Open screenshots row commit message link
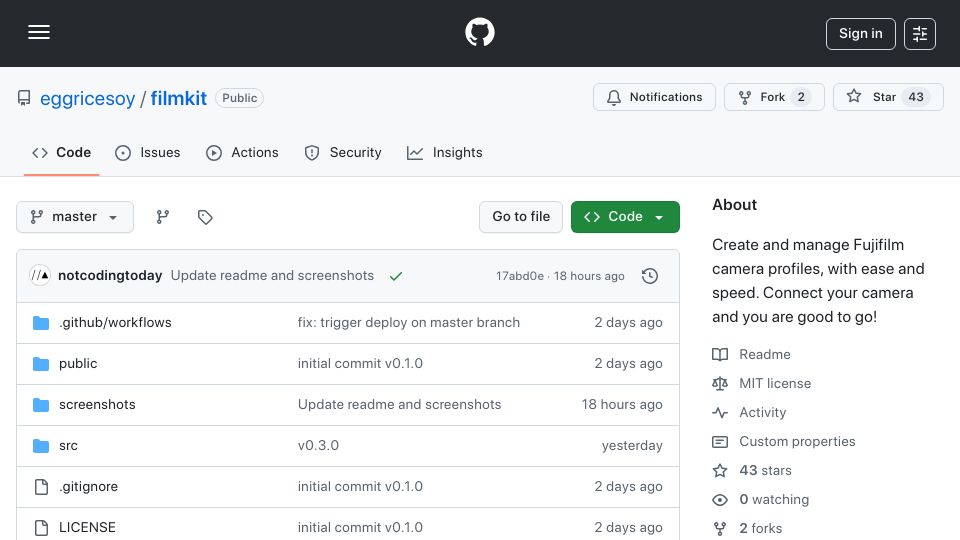This screenshot has width=960, height=540. [x=399, y=405]
